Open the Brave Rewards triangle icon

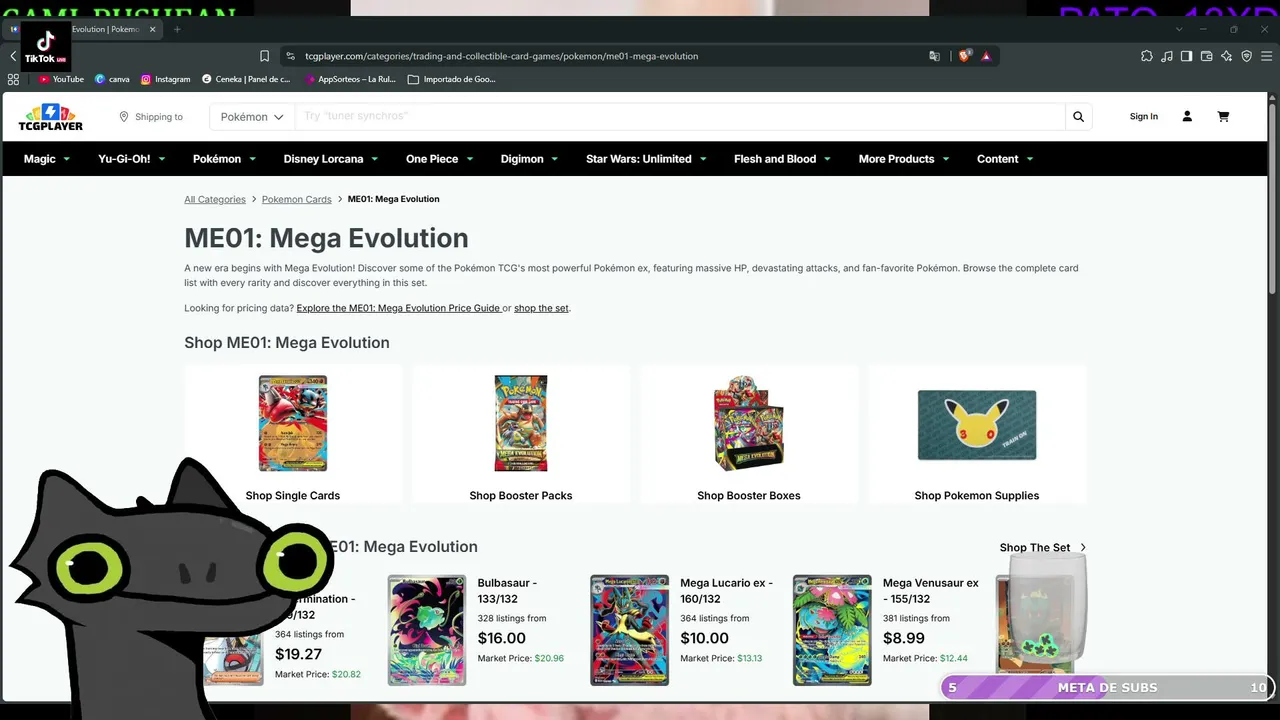[986, 56]
